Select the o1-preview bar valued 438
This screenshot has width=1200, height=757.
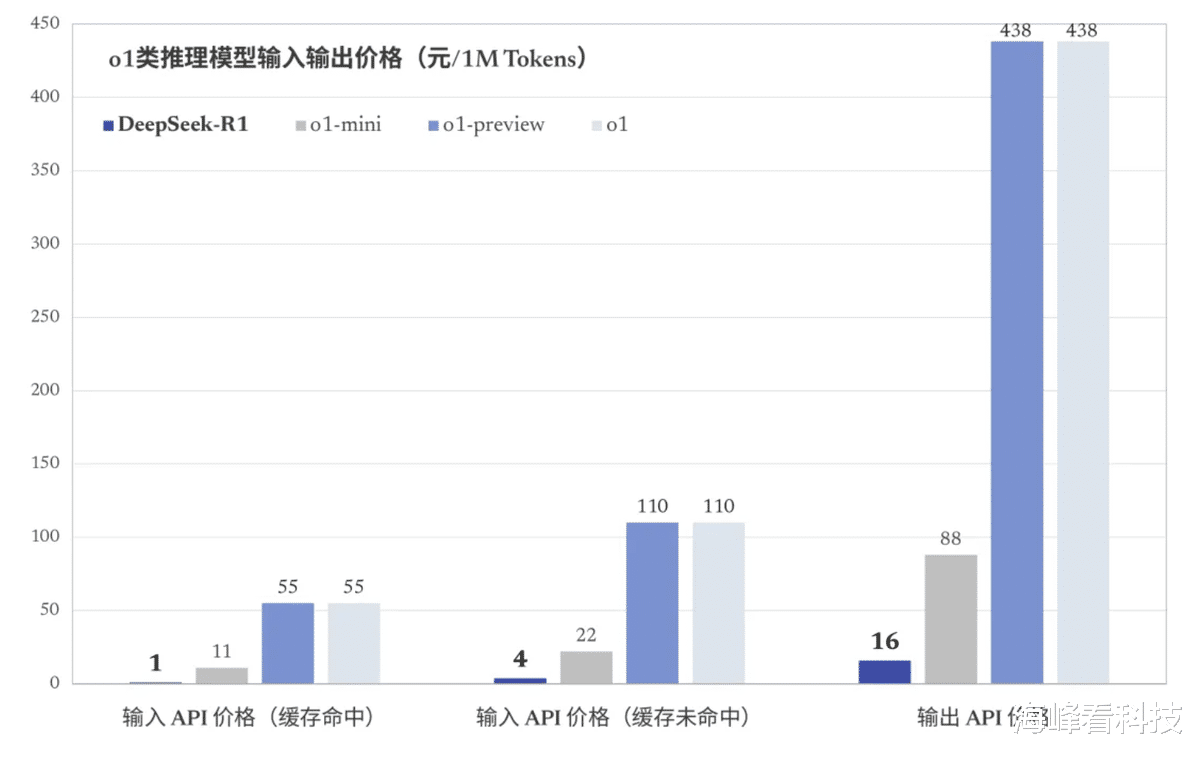[1017, 363]
